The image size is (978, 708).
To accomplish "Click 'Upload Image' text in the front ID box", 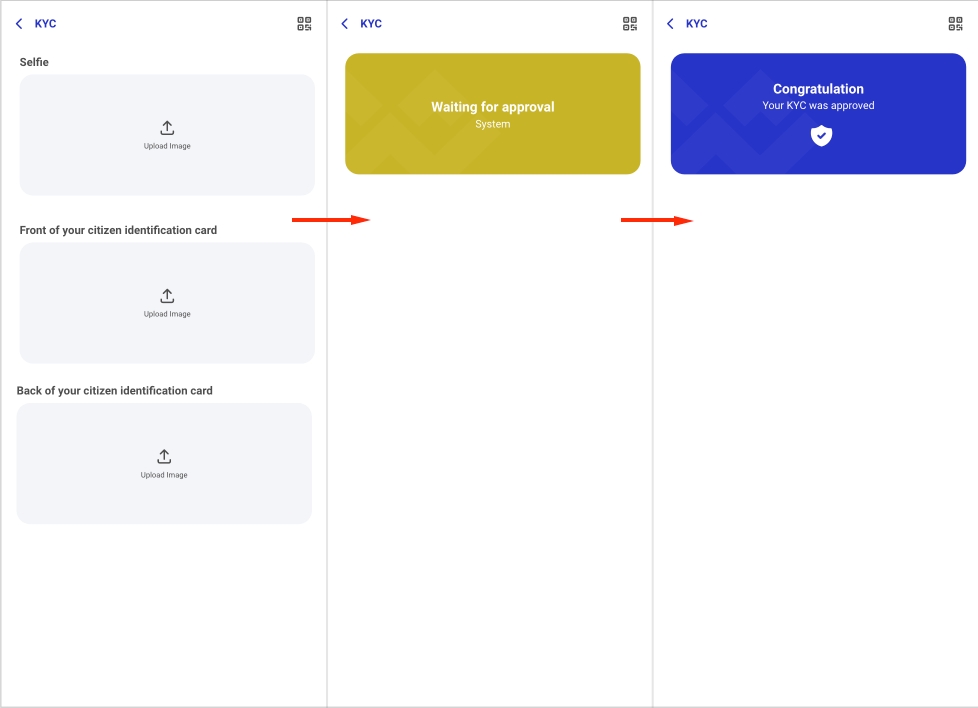I will pos(167,314).
